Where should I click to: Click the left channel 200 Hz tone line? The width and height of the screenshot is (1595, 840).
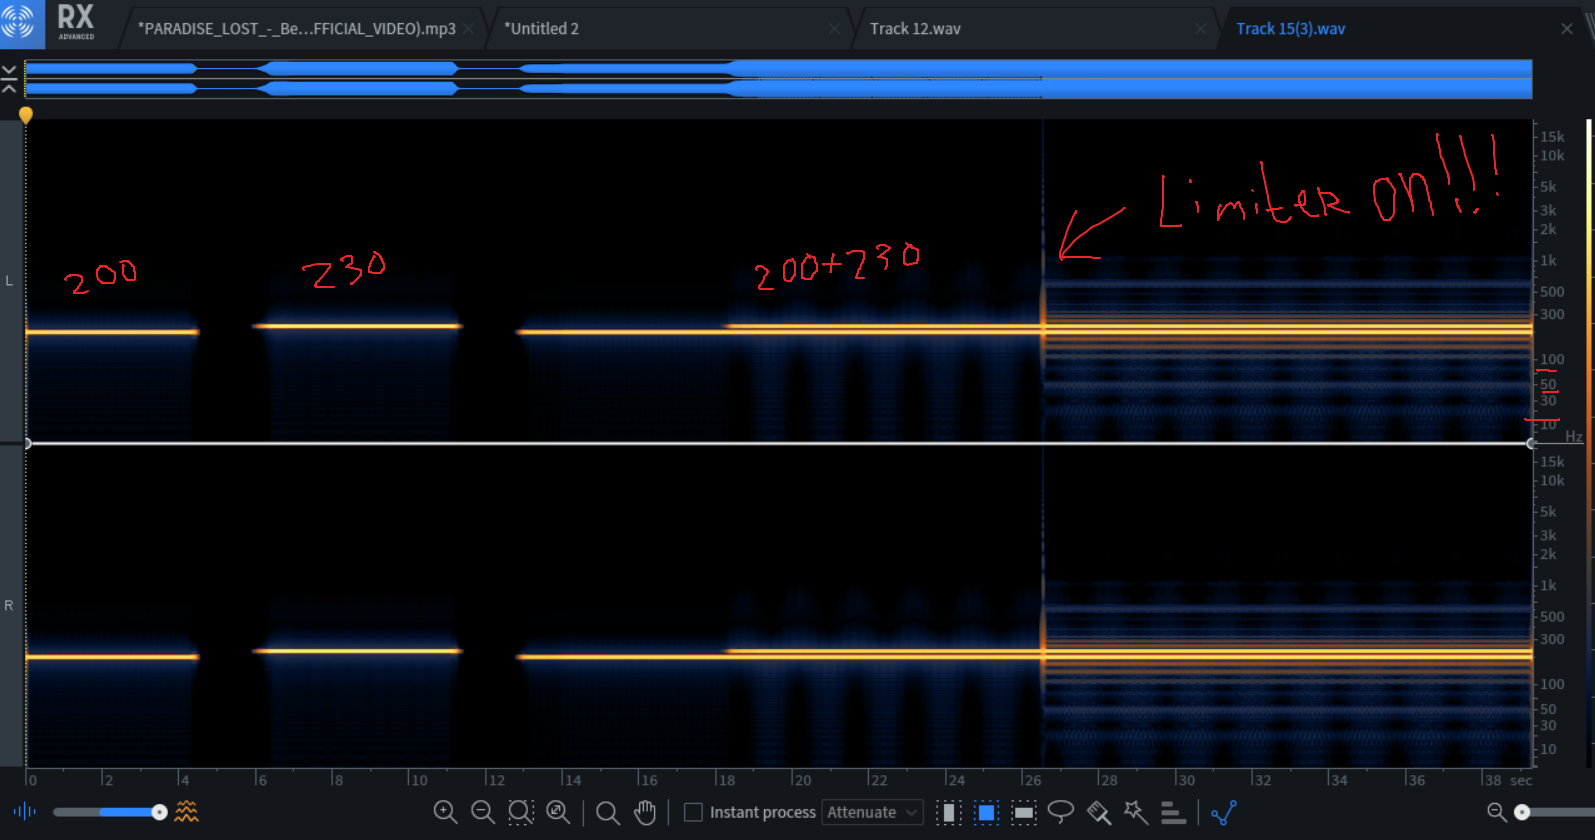coord(112,332)
